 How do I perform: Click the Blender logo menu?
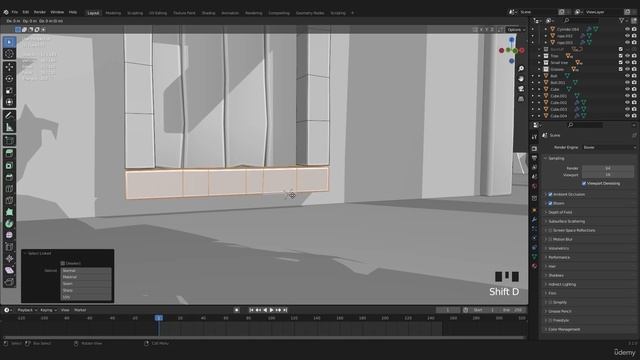(x=6, y=12)
